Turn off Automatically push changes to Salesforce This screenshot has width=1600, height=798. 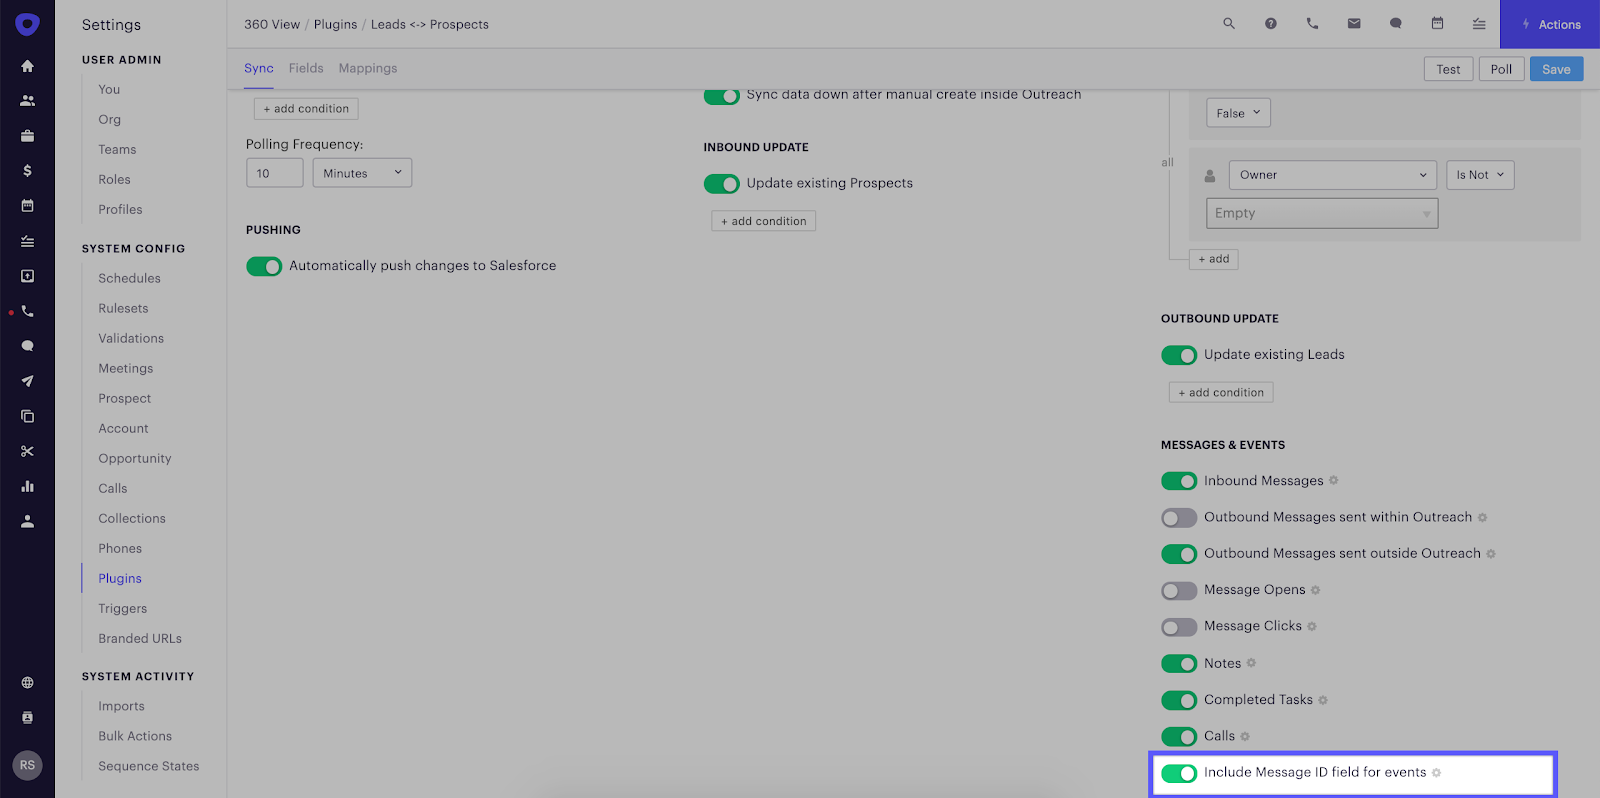tap(264, 267)
